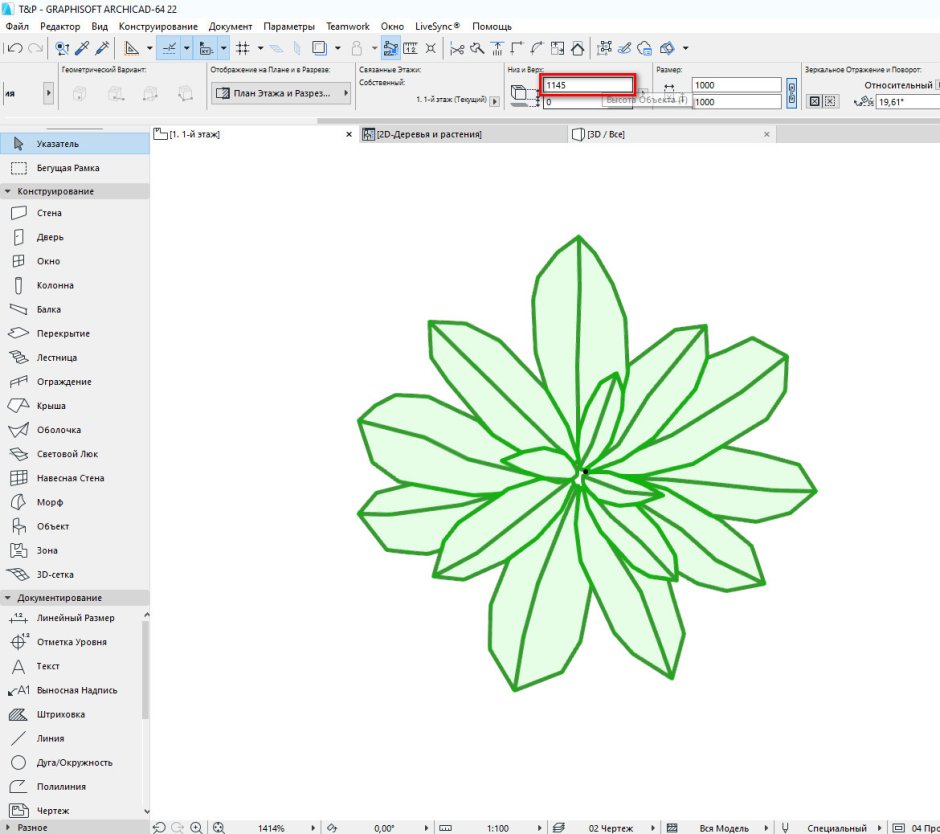Click the Undo arrow in toolbar

coord(15,47)
